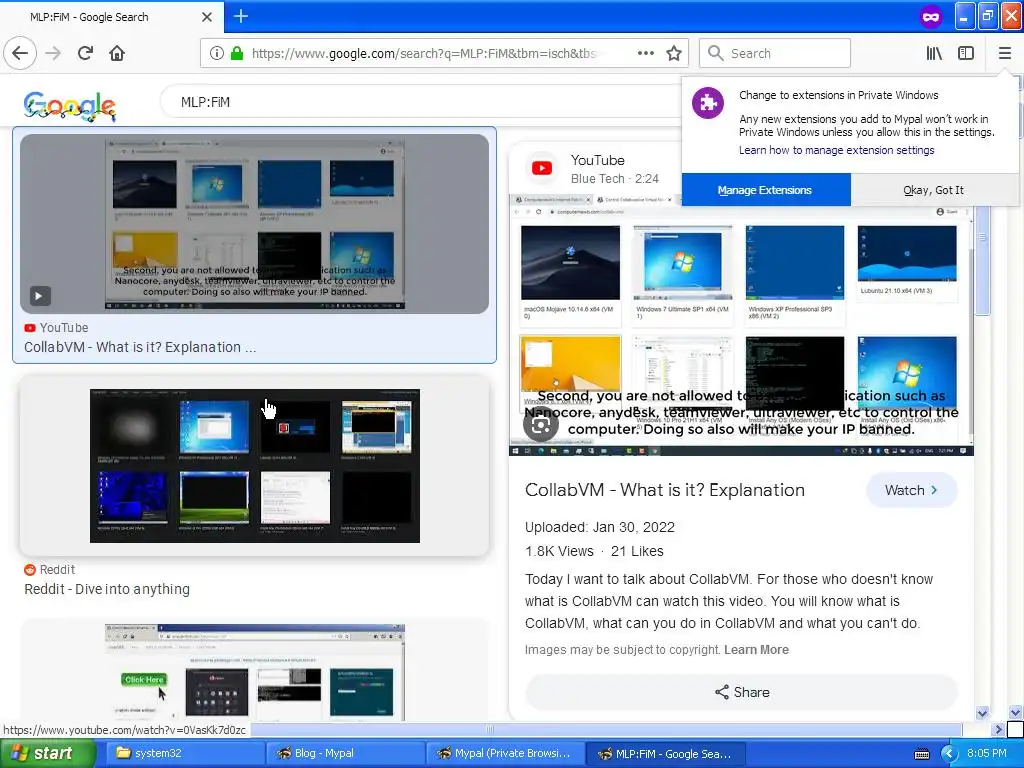This screenshot has height=768, width=1024.
Task: Click the Reddit source icon
Action: tap(29, 569)
